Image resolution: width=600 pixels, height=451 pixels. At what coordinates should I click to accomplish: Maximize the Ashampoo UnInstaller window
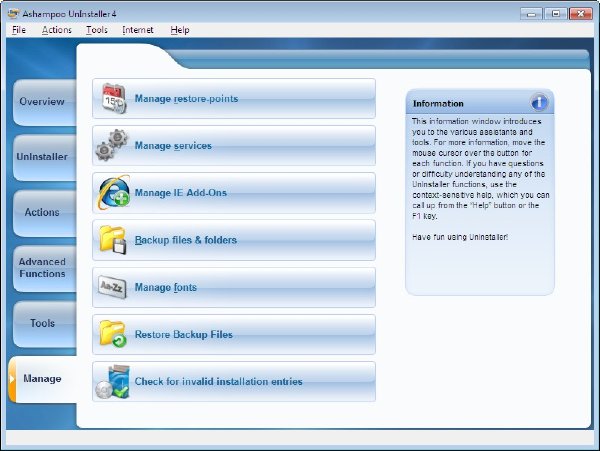556,14
